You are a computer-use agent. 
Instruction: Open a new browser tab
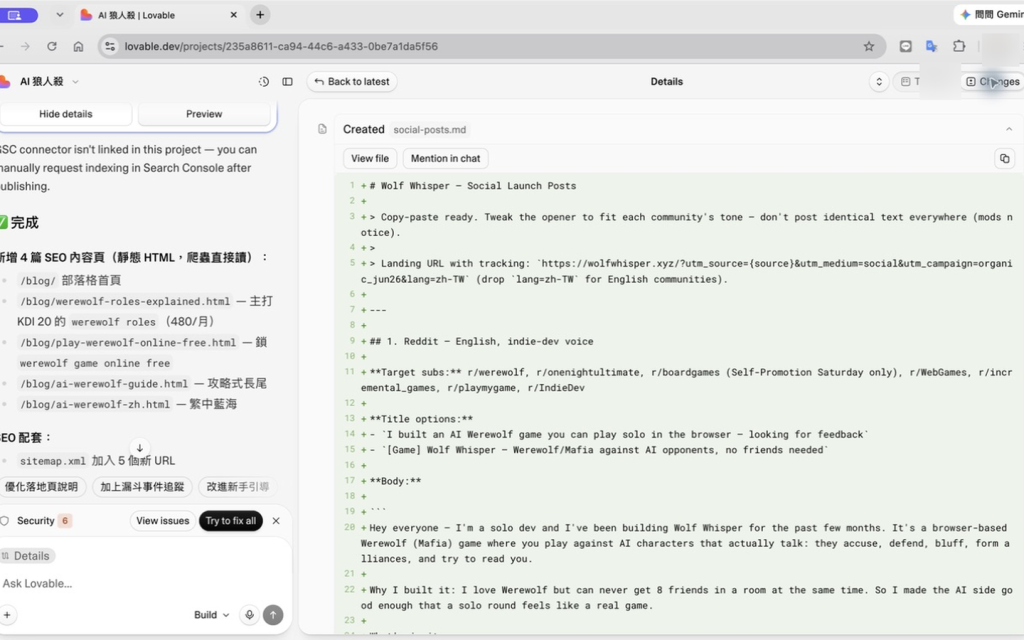tap(260, 15)
